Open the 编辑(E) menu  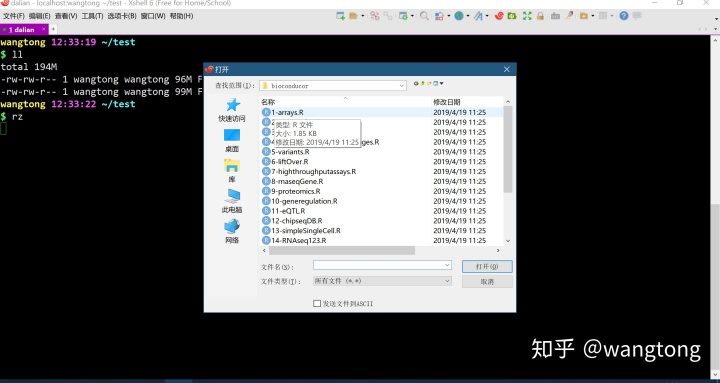(x=39, y=16)
